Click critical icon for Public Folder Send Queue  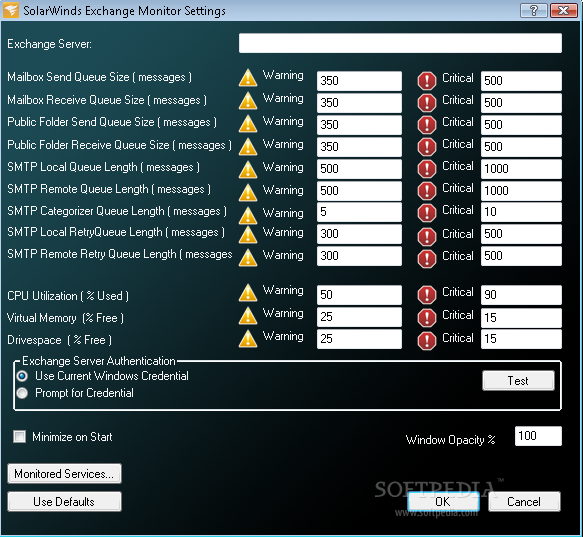point(427,125)
